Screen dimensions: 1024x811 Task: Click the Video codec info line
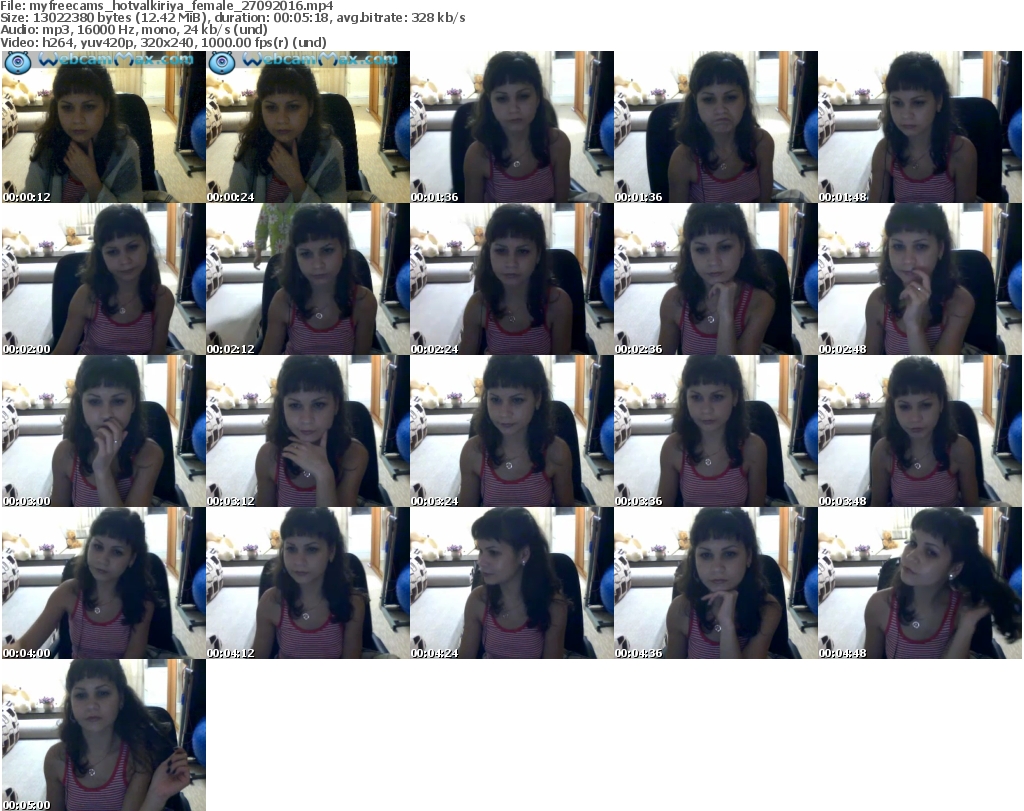click(164, 42)
